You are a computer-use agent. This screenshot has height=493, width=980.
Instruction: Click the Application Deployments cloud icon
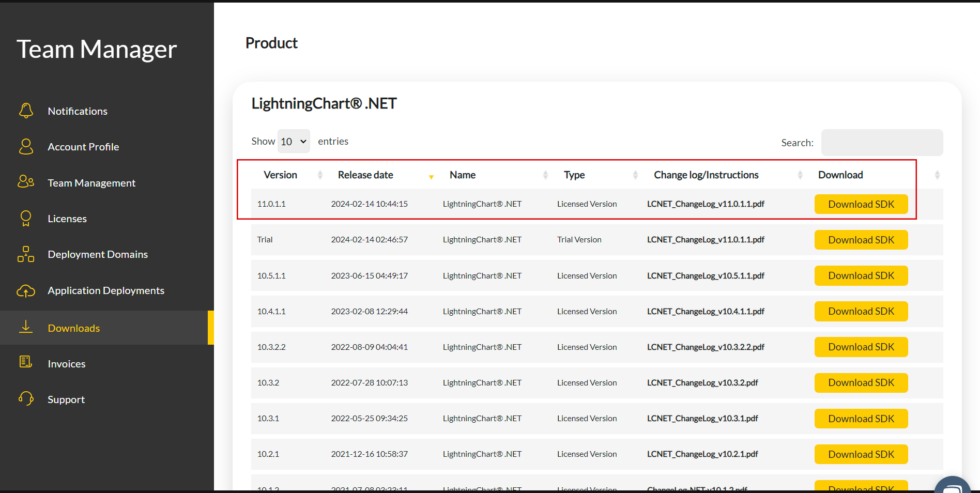coord(26,291)
